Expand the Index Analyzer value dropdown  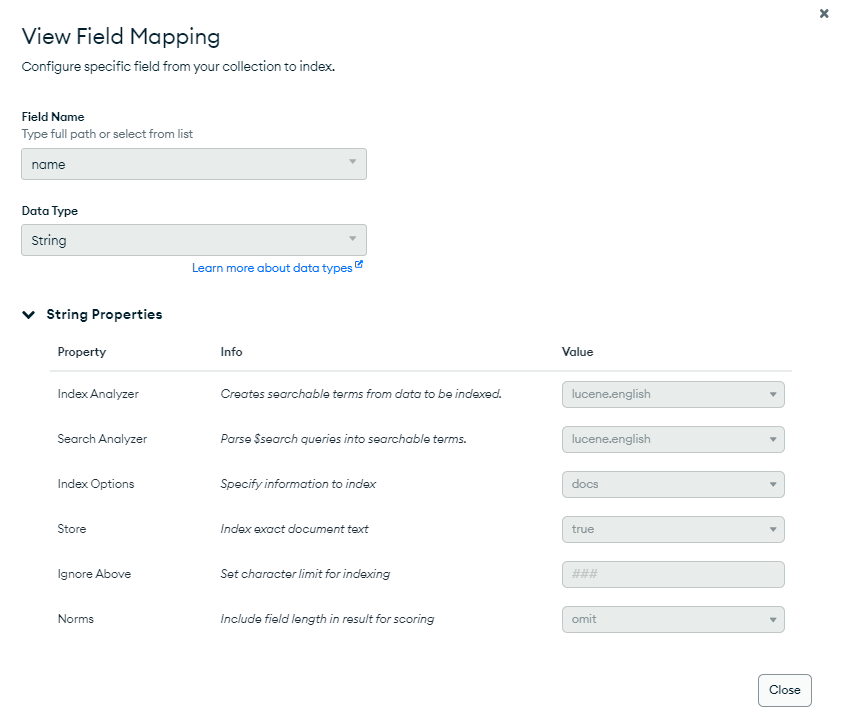(x=673, y=394)
